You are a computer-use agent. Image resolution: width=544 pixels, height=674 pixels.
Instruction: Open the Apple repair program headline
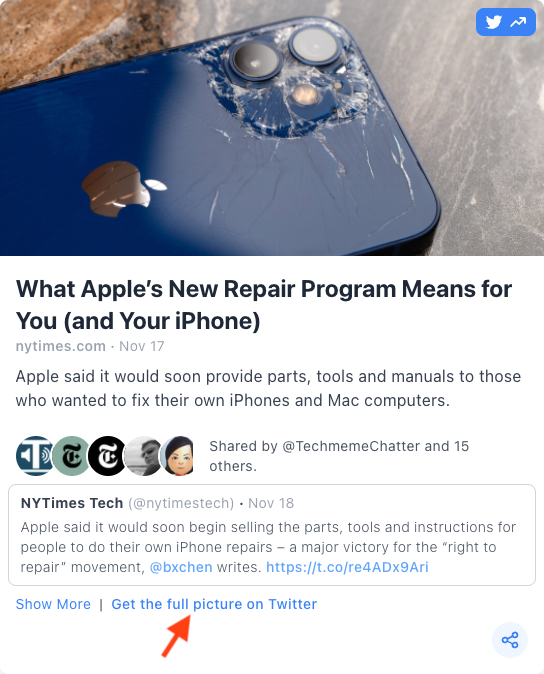point(263,305)
